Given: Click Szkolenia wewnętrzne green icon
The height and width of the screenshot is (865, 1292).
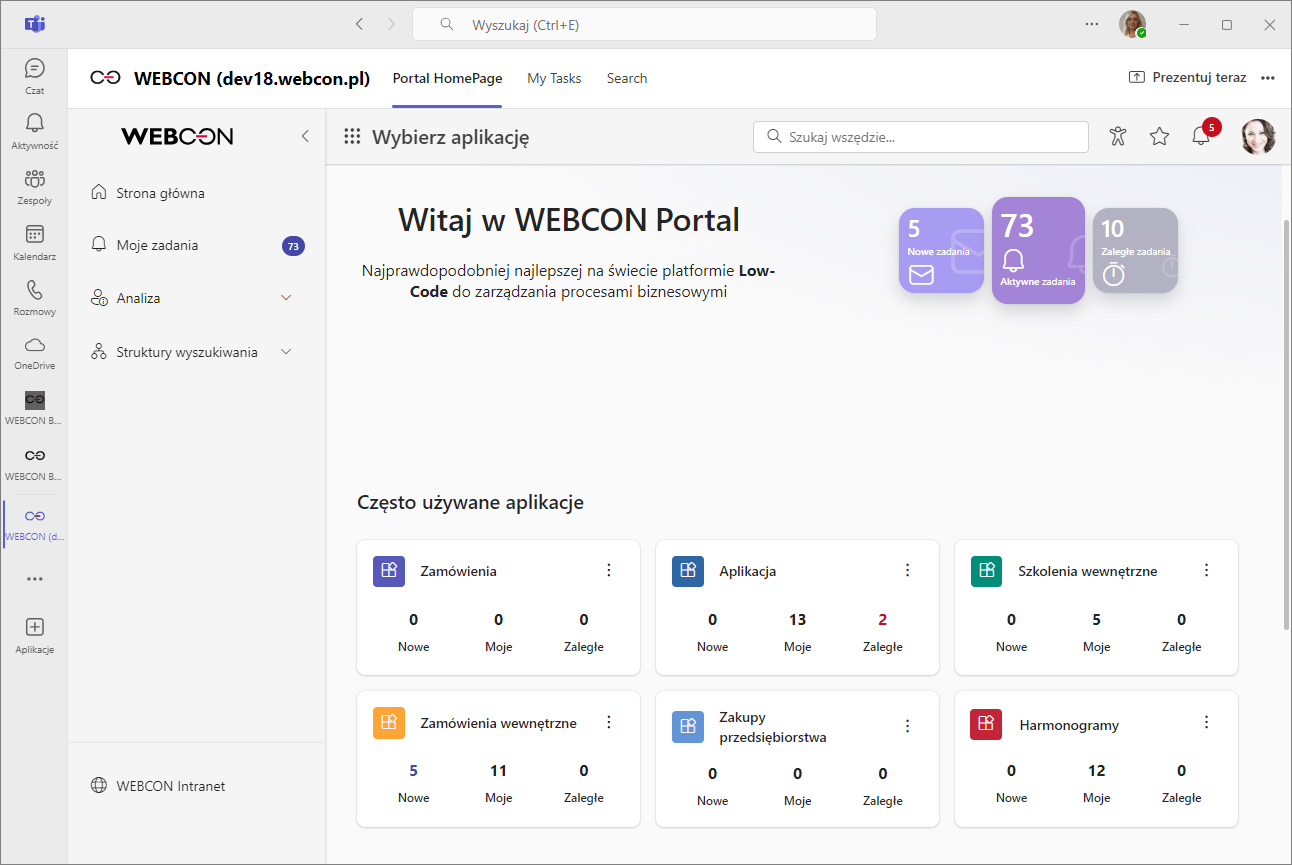Looking at the screenshot, I should 987,571.
